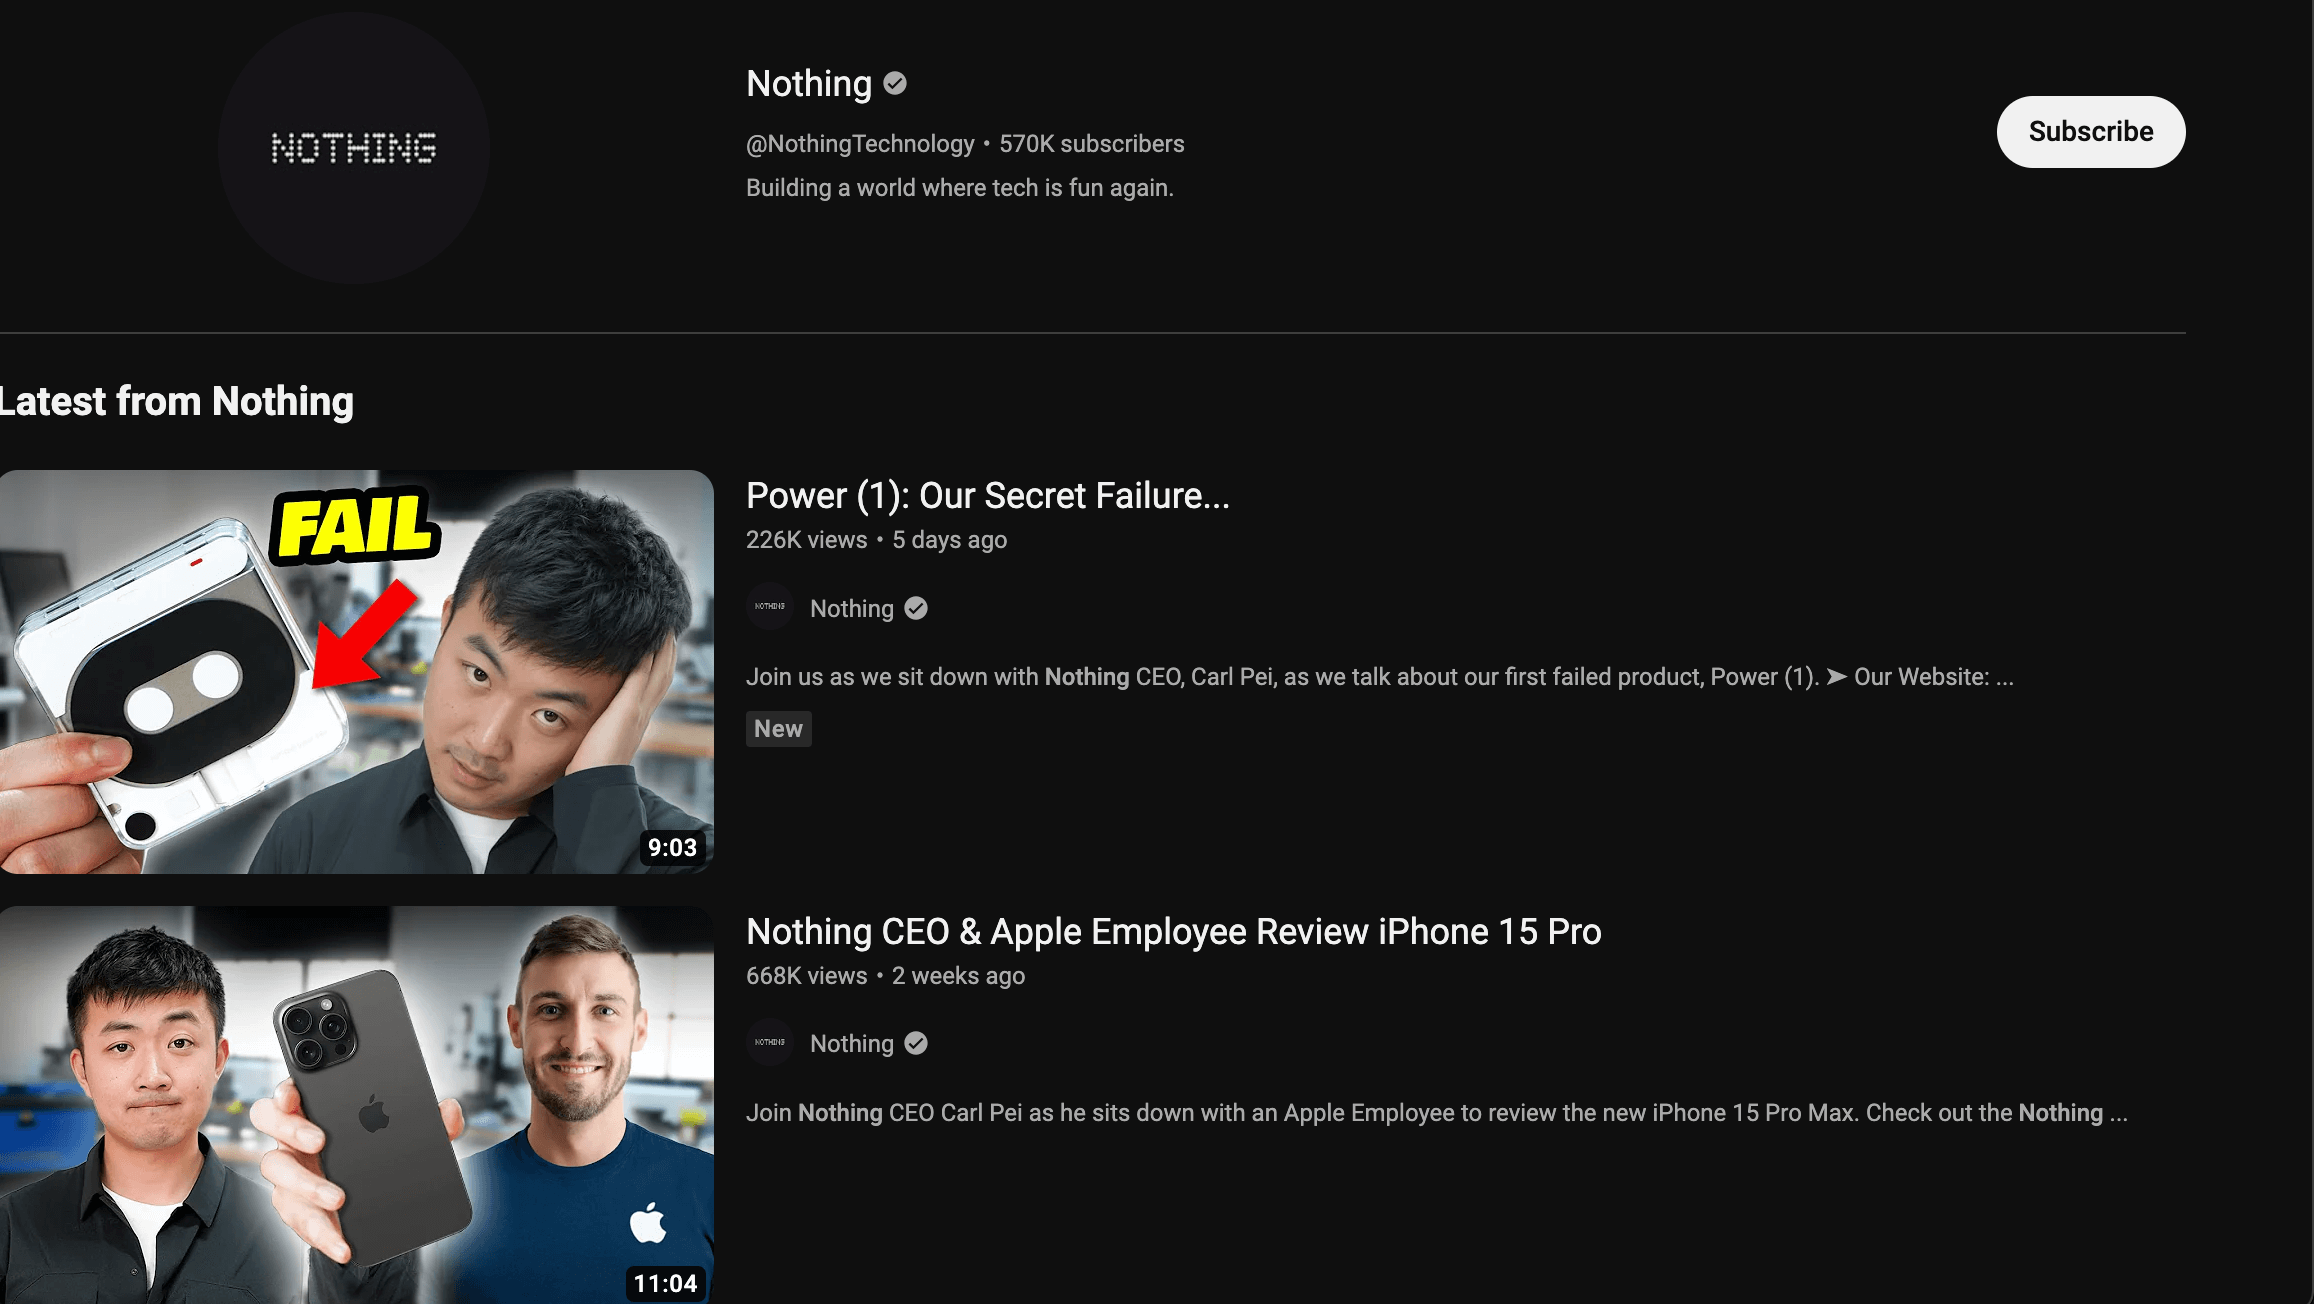Click the 11:04 duration badge

click(x=665, y=1283)
